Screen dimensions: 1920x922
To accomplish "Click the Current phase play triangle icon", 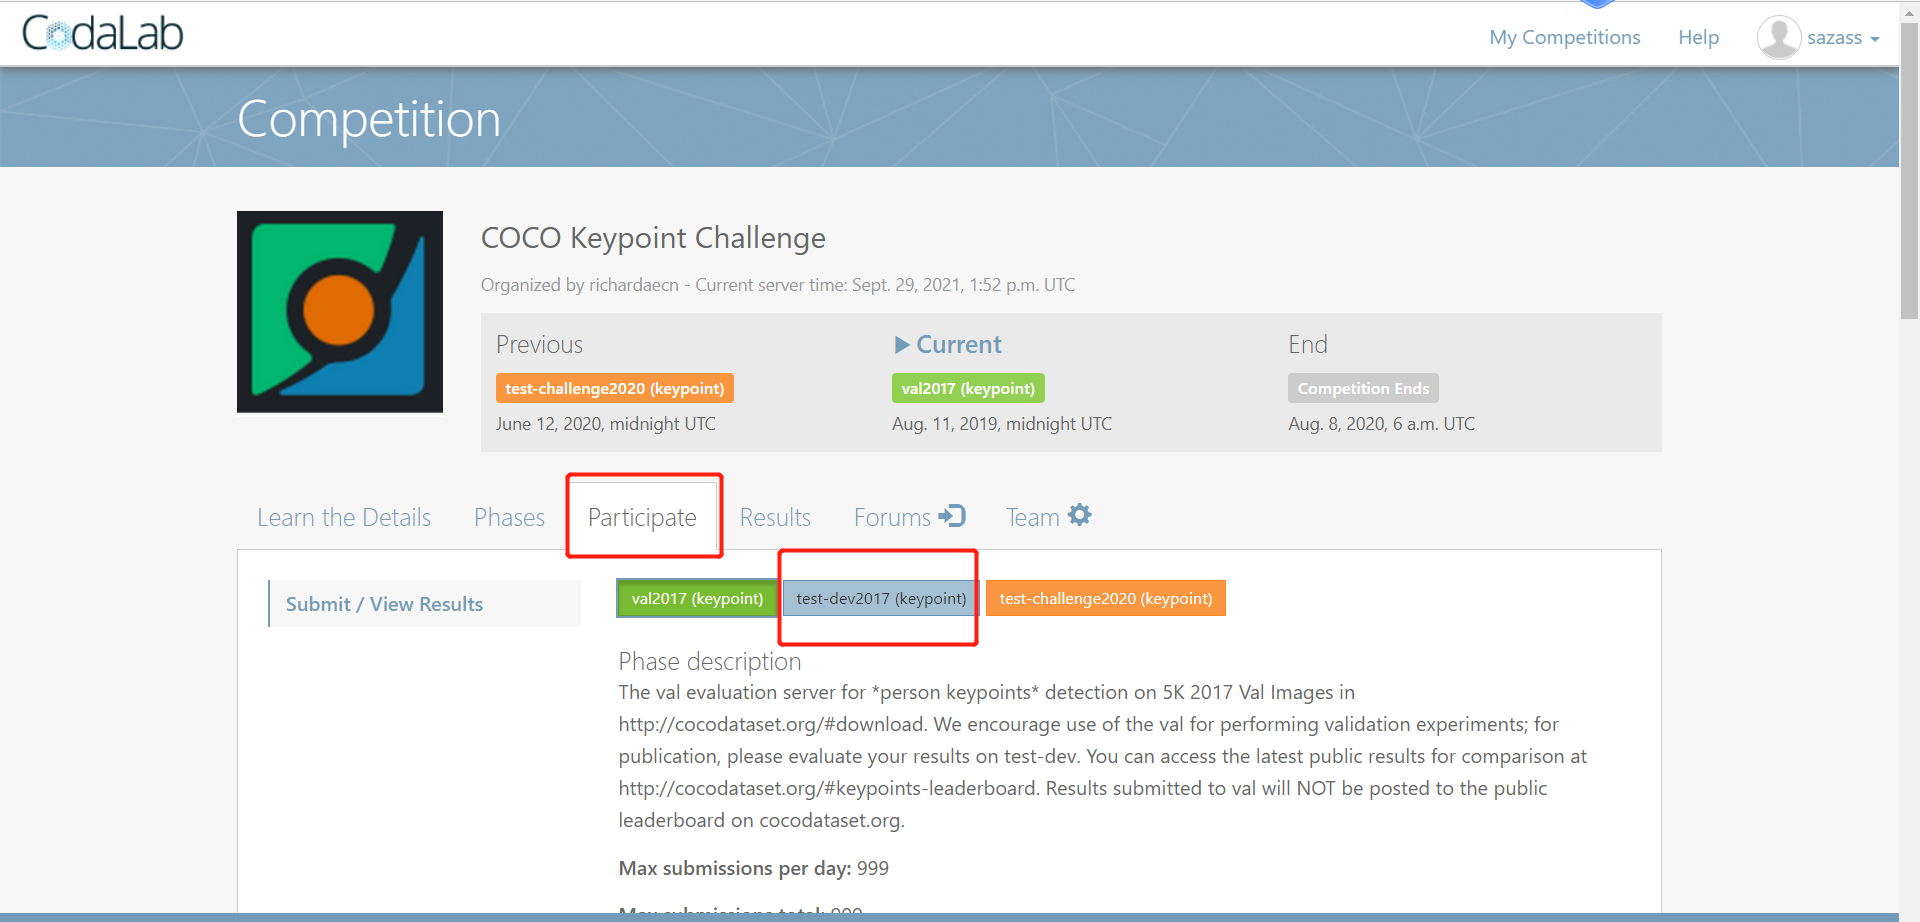I will click(x=903, y=344).
